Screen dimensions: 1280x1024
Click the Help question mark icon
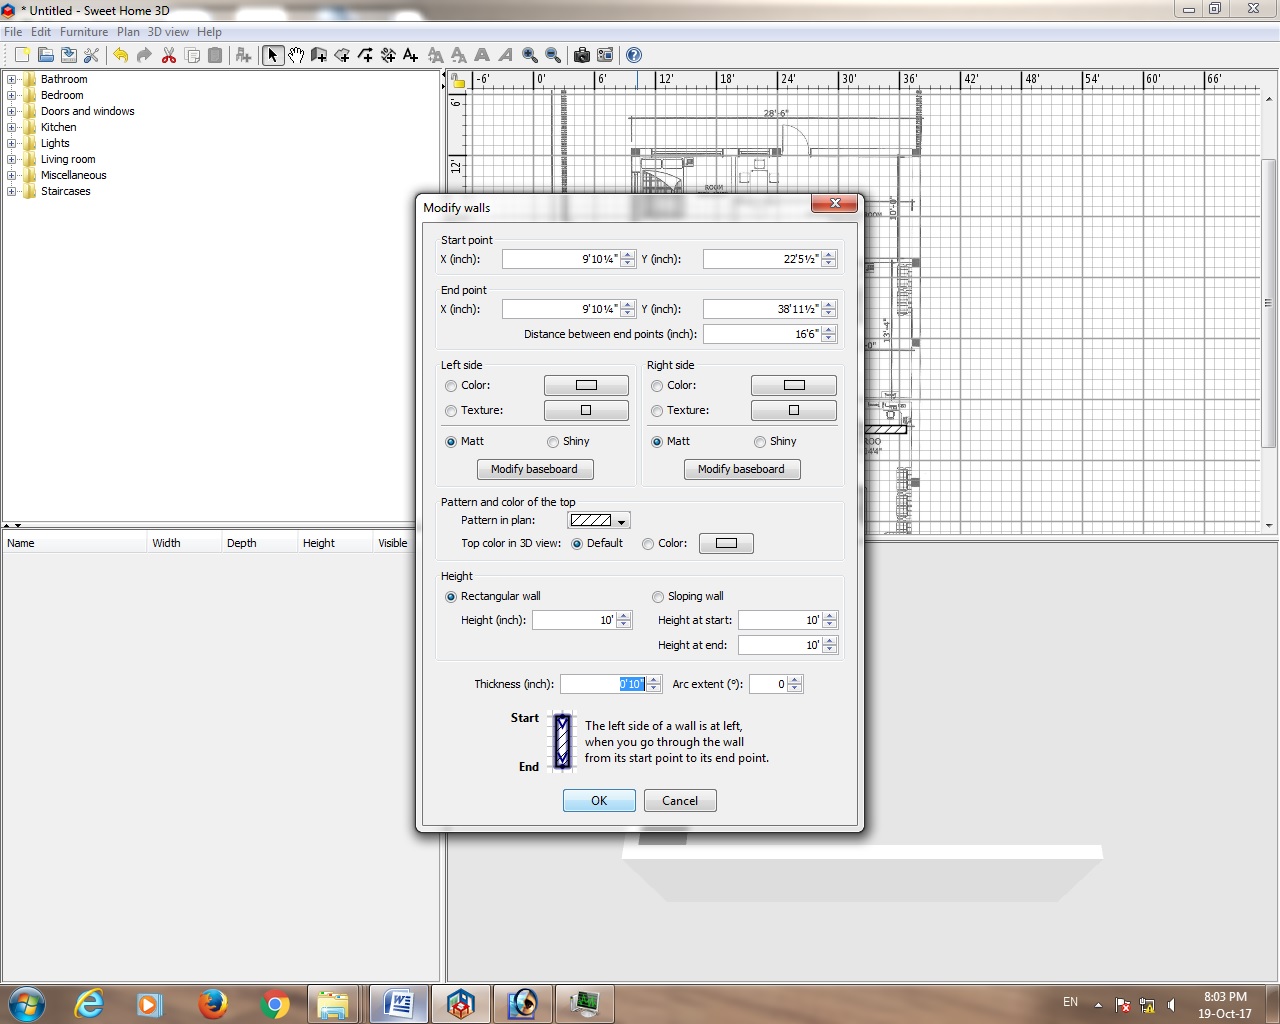tap(633, 55)
